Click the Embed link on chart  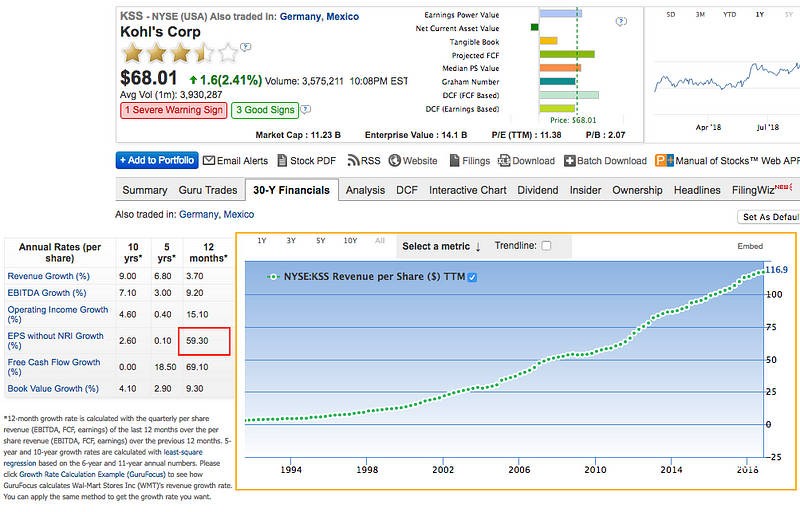point(749,246)
